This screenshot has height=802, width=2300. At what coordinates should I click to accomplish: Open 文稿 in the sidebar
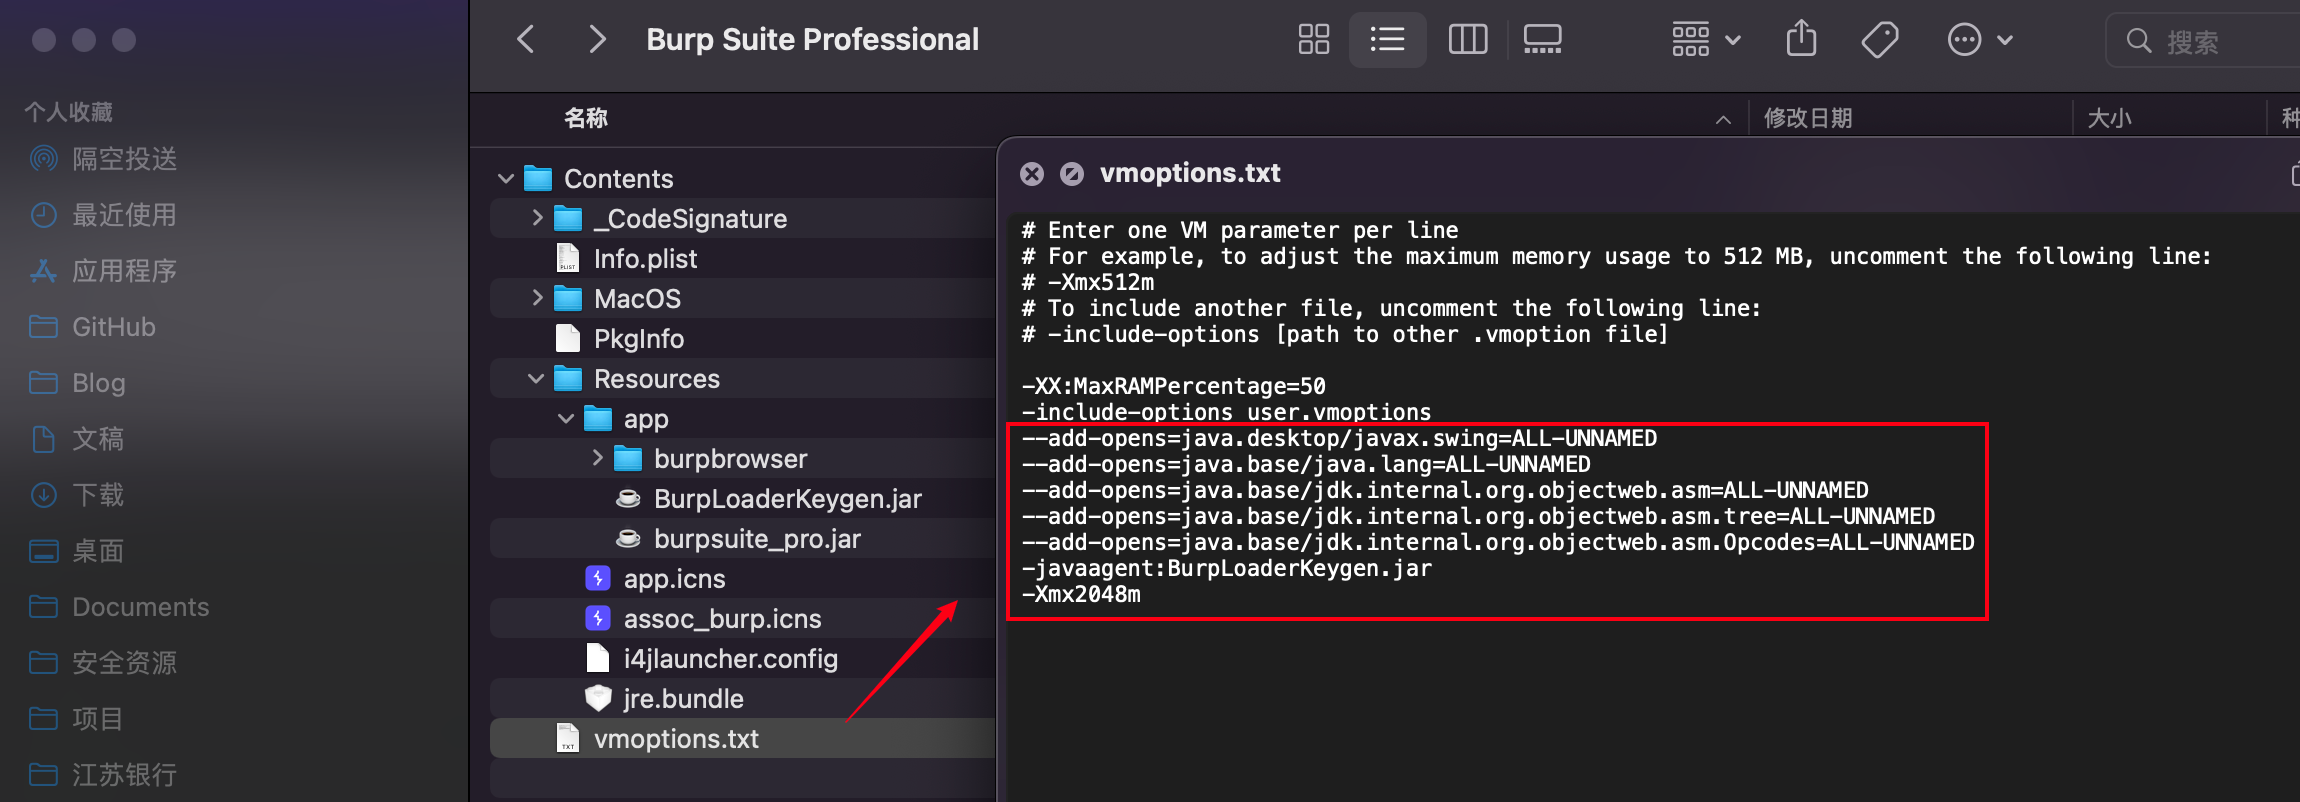tap(78, 439)
